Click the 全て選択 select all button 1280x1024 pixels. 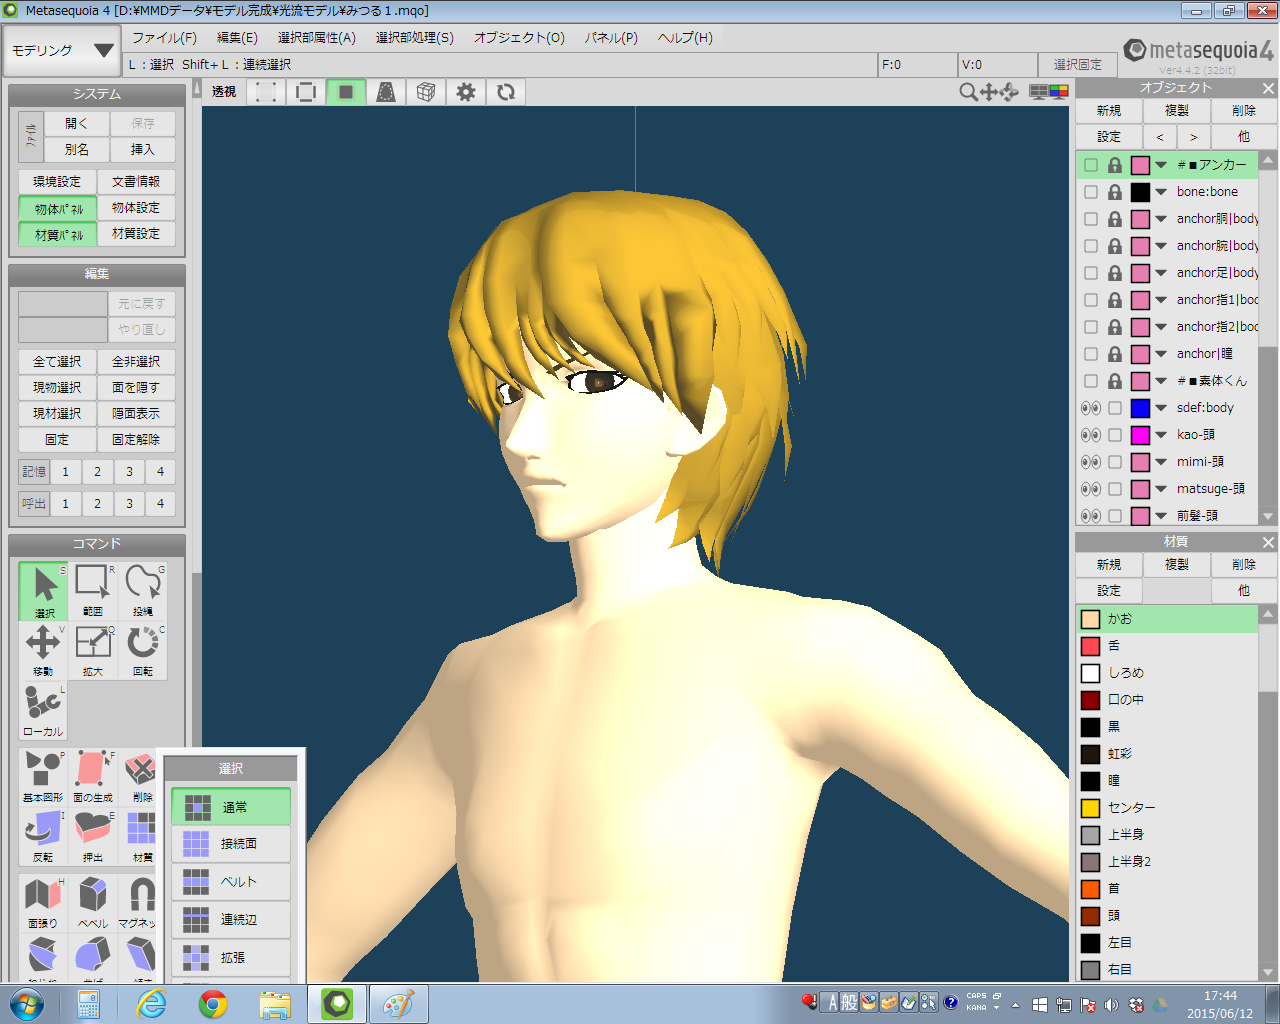point(57,361)
